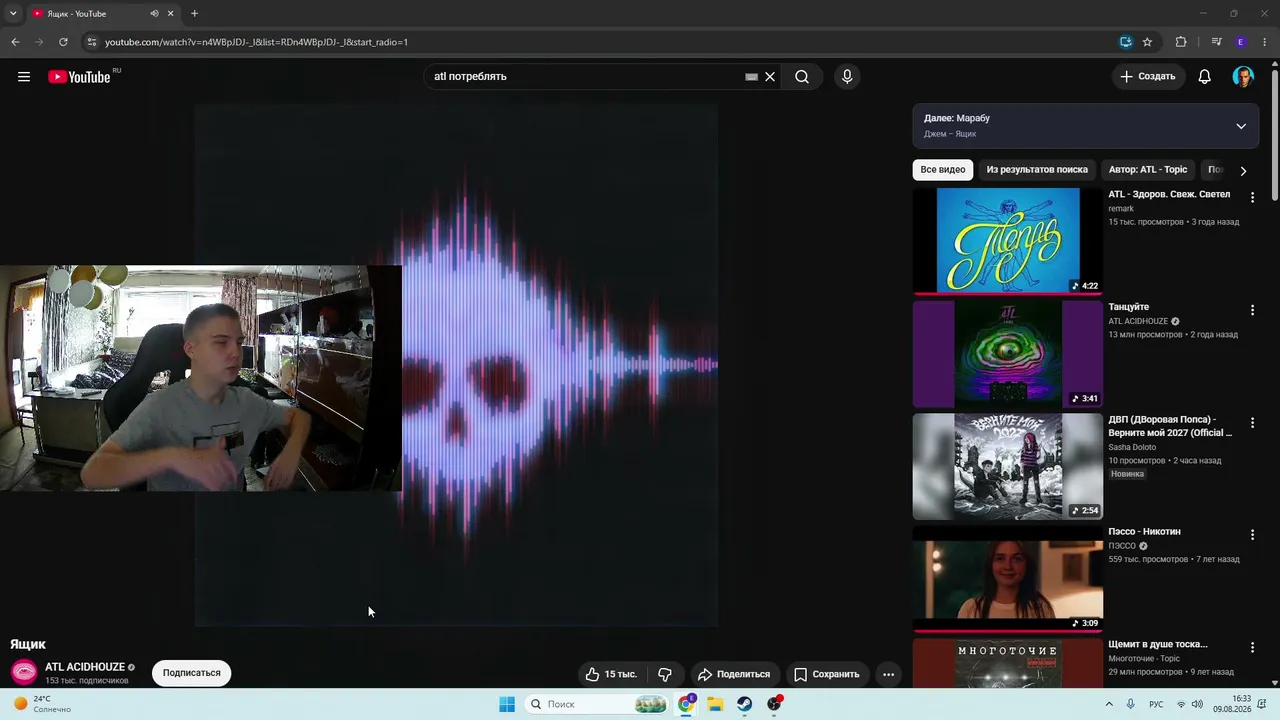Run search with the magnifier button
Viewport: 1280px width, 720px height.
(802, 77)
